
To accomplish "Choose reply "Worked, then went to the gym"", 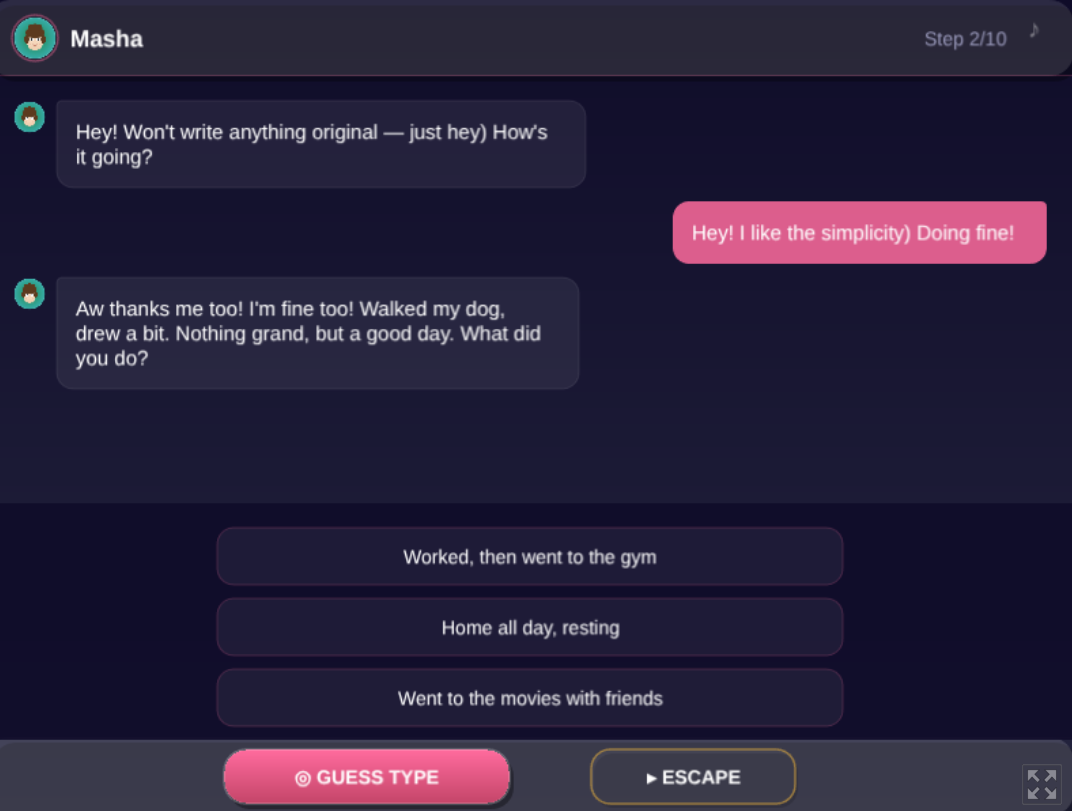I will (529, 557).
